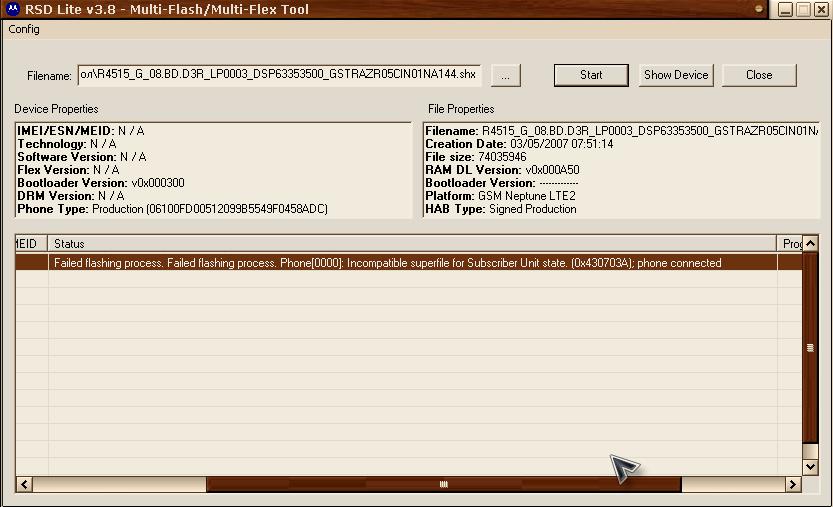Click the Filename line in File Properties

pyautogui.click(x=622, y=131)
